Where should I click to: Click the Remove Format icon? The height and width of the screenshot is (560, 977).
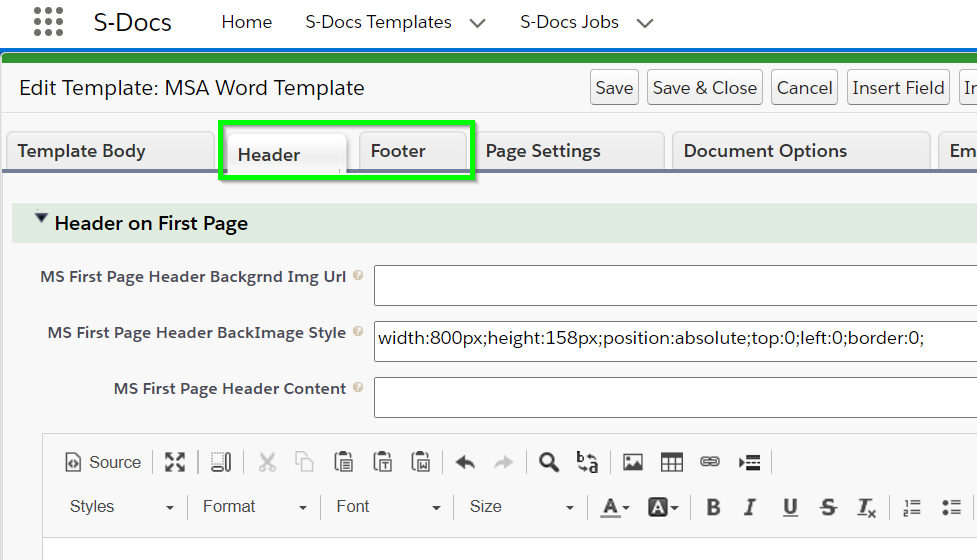(x=866, y=508)
